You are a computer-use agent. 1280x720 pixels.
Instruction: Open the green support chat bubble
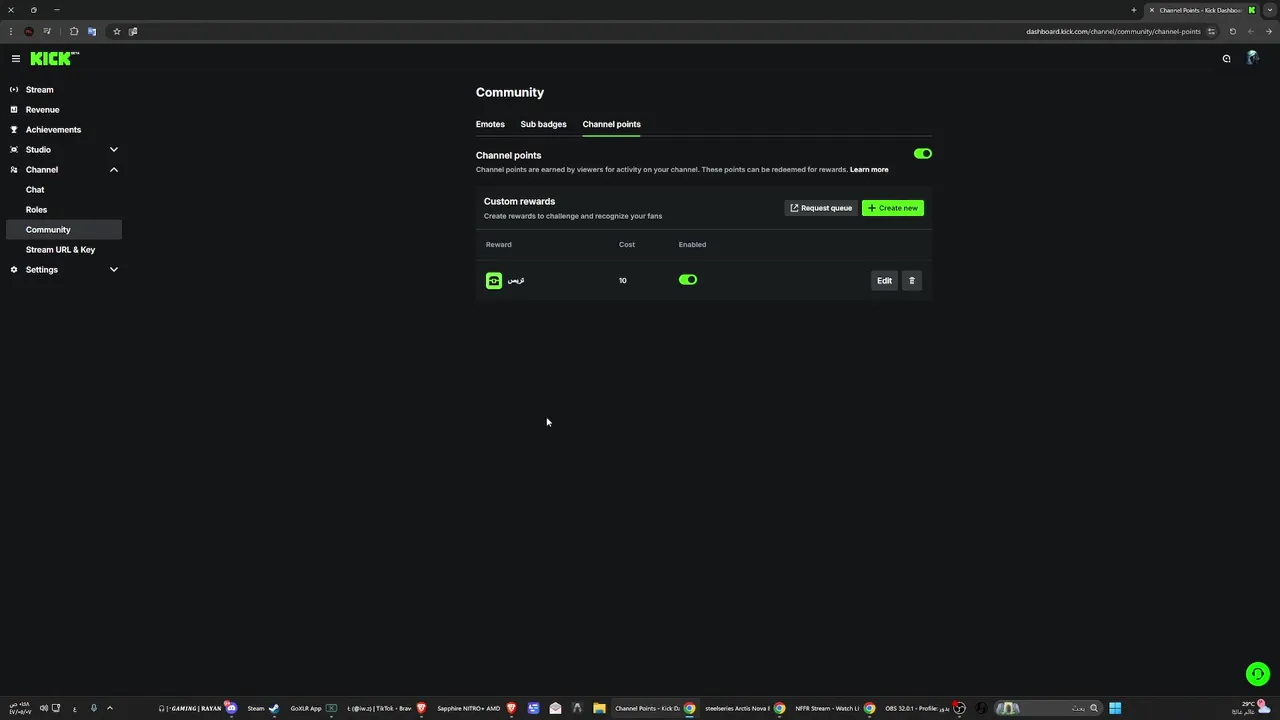(x=1258, y=674)
